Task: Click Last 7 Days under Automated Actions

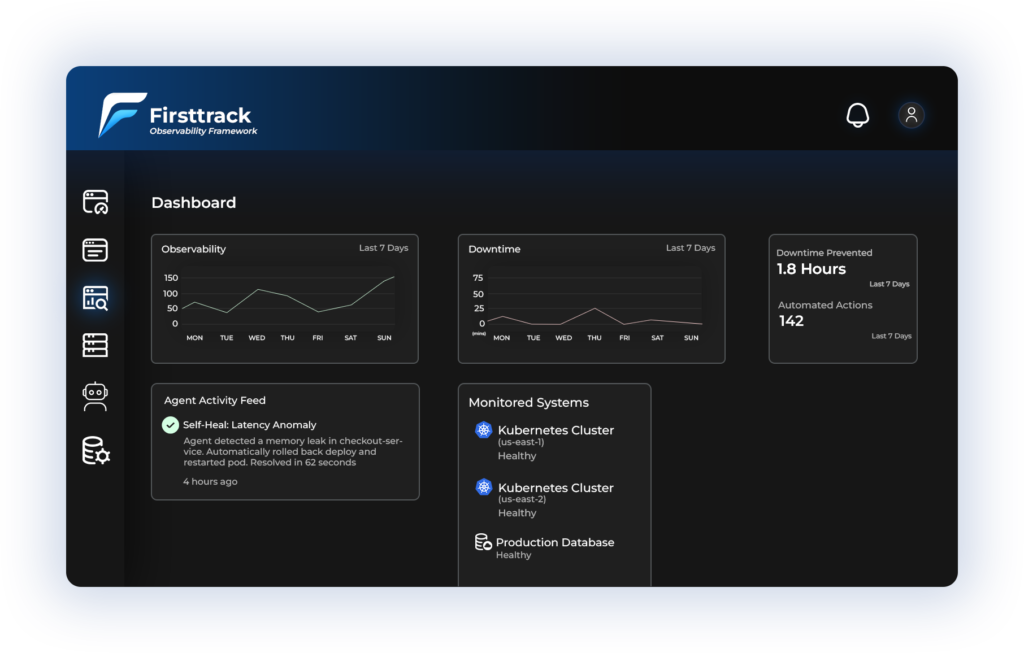Action: [x=891, y=336]
